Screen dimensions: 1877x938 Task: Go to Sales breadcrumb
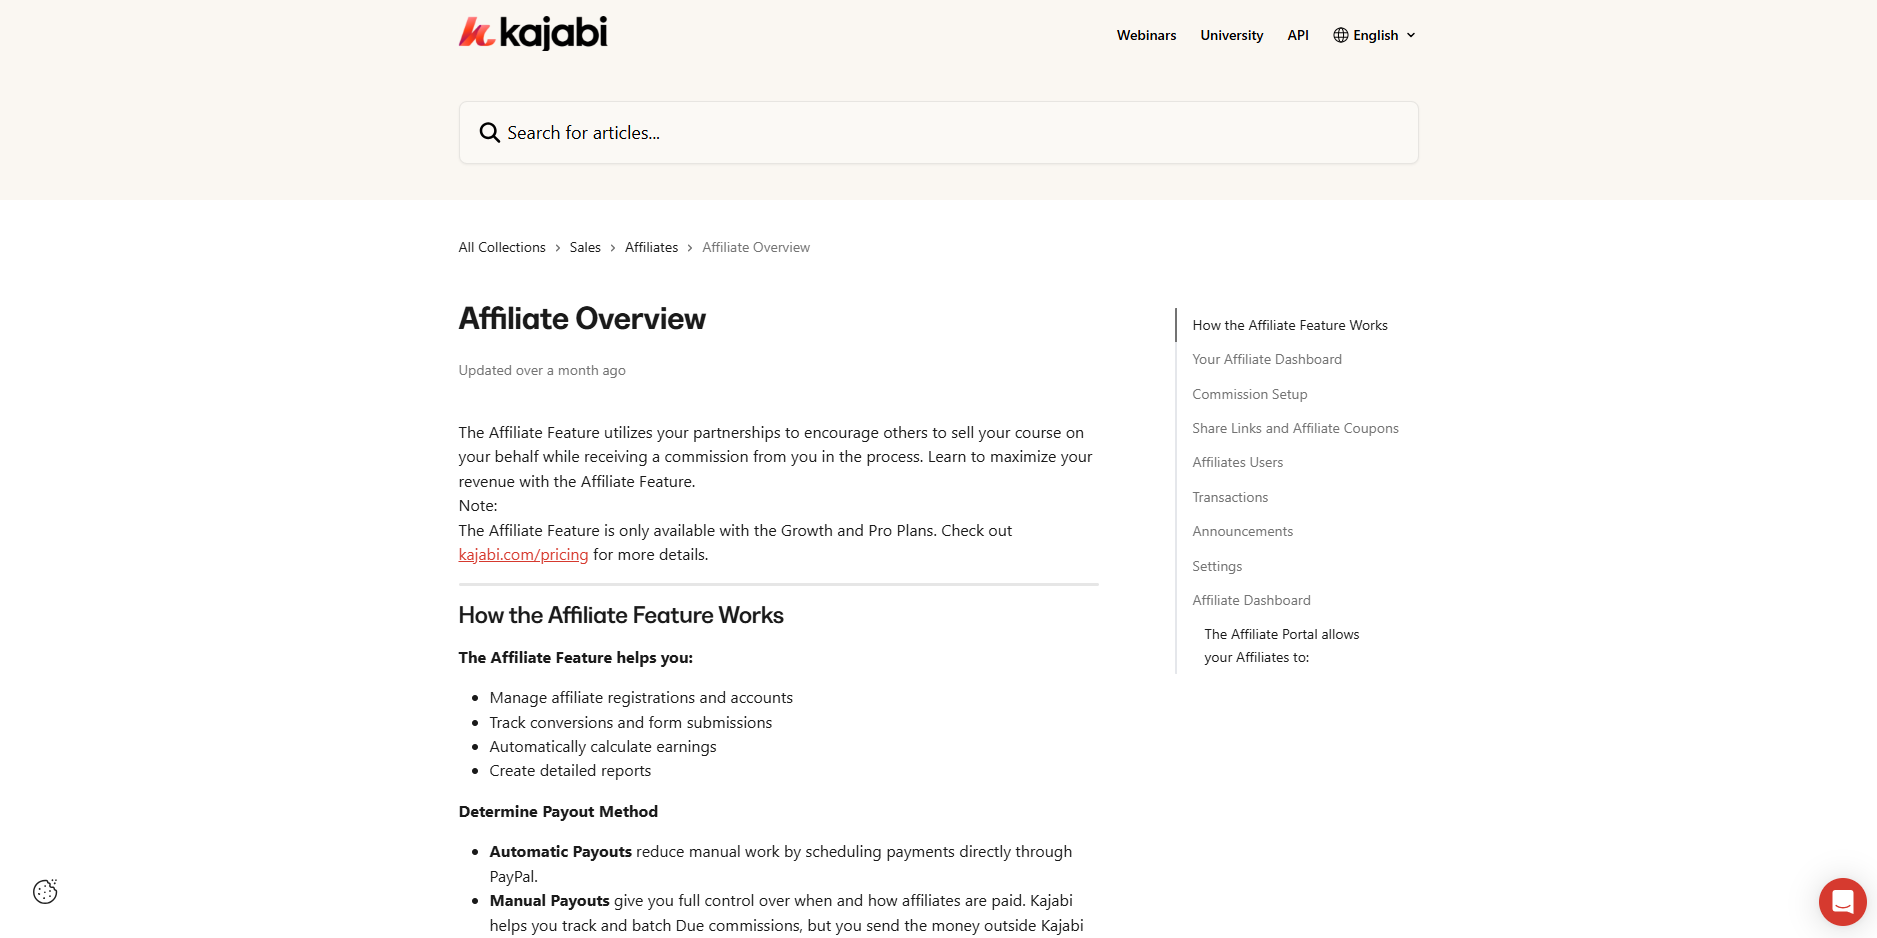[x=585, y=247]
